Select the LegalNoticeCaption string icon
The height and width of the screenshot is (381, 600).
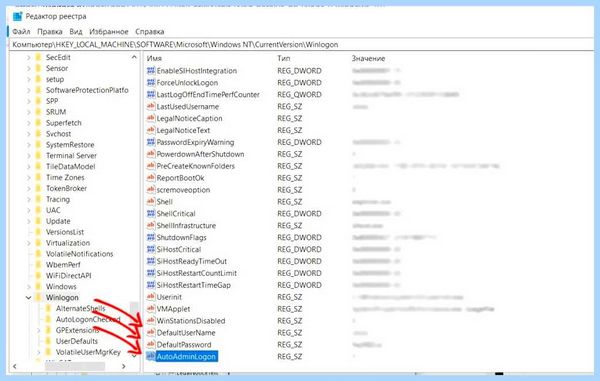(151, 118)
